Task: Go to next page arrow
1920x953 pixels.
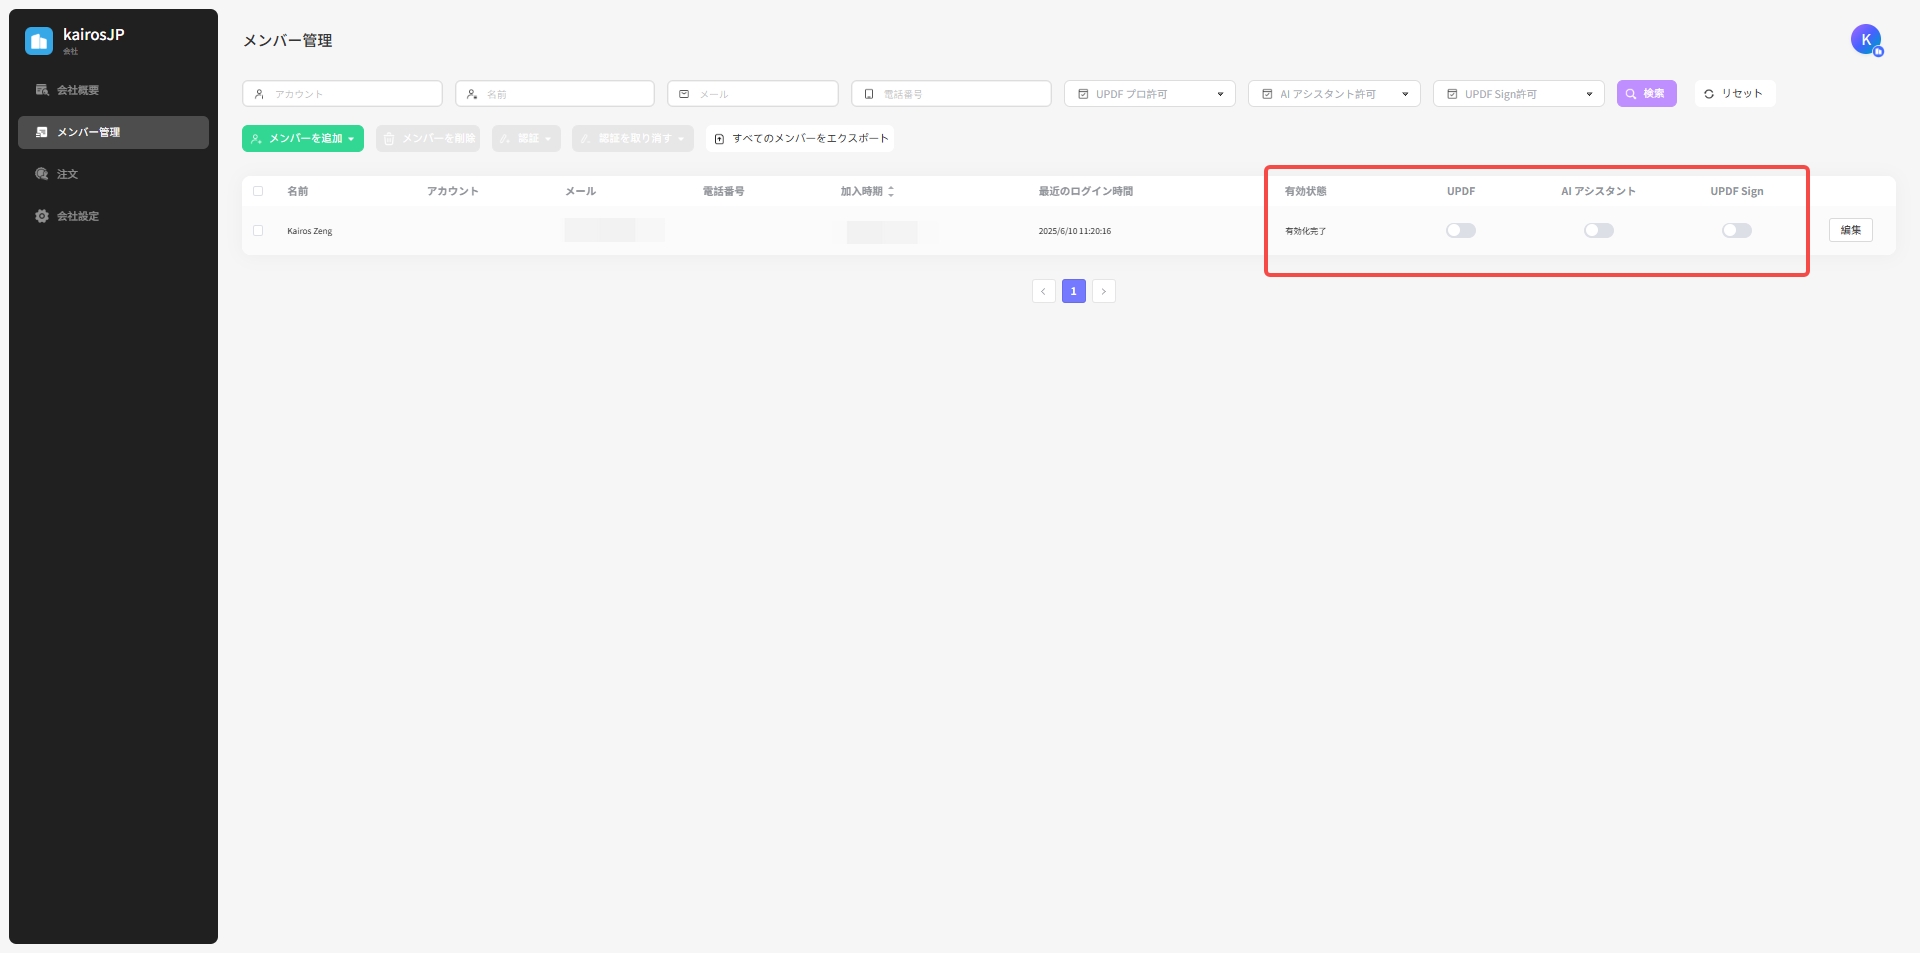Action: point(1104,291)
